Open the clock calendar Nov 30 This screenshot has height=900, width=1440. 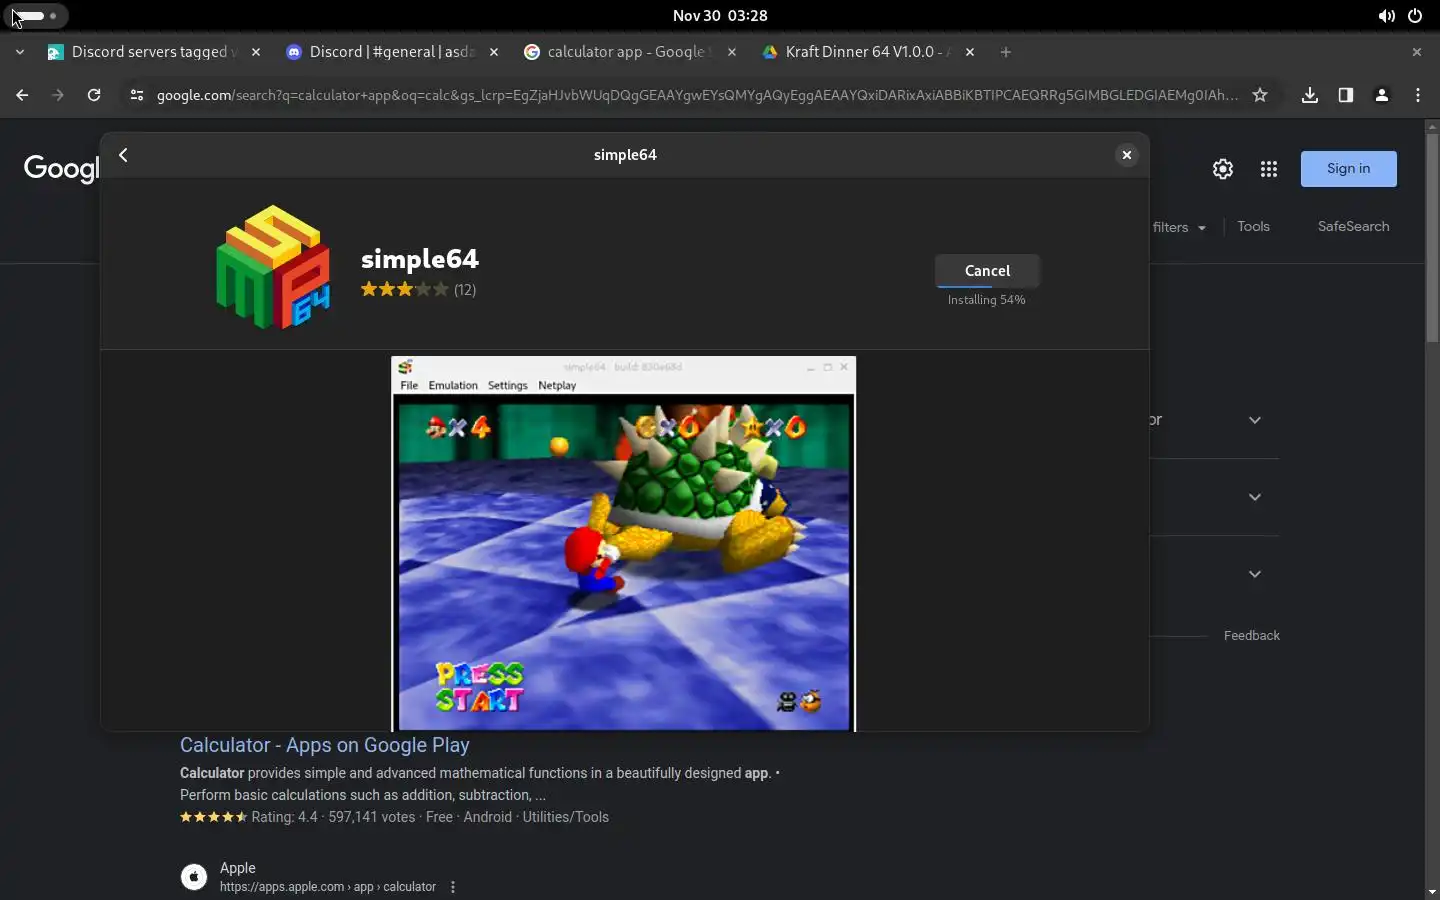[720, 16]
